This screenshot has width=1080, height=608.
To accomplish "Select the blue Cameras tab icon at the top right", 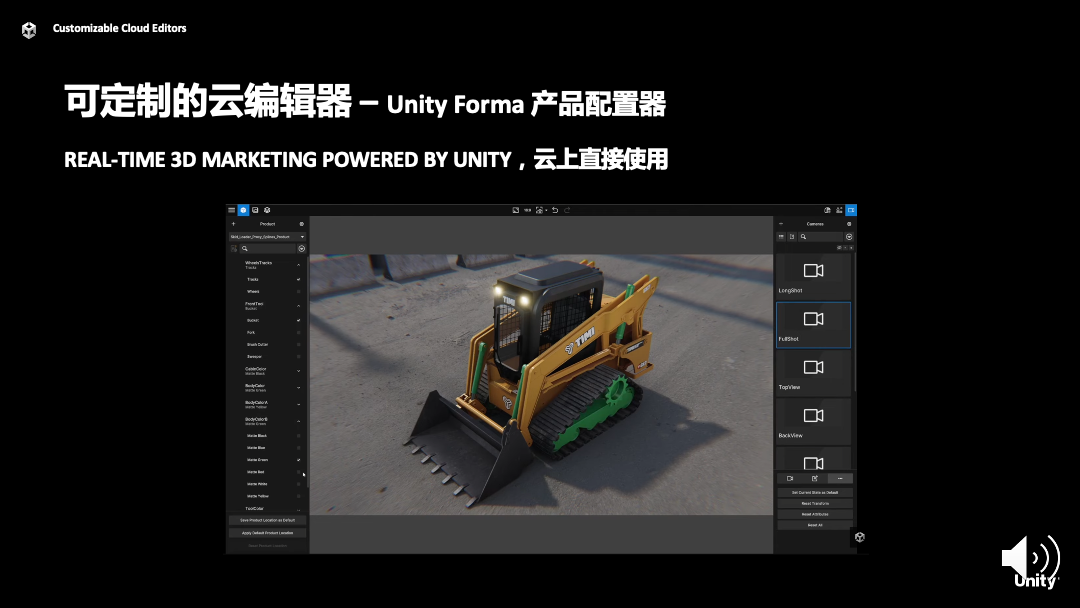I will click(x=851, y=210).
